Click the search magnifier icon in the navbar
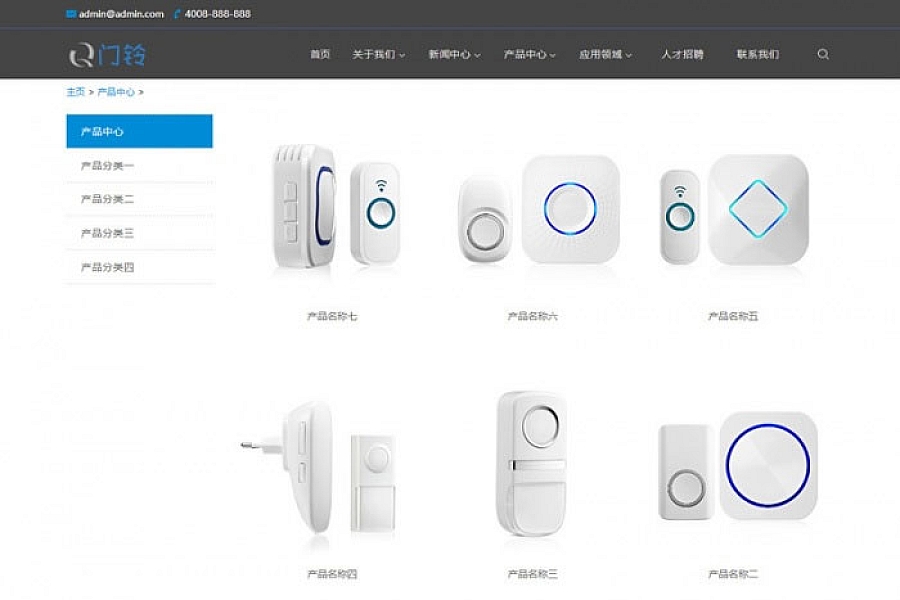The height and width of the screenshot is (600, 900). coord(823,55)
